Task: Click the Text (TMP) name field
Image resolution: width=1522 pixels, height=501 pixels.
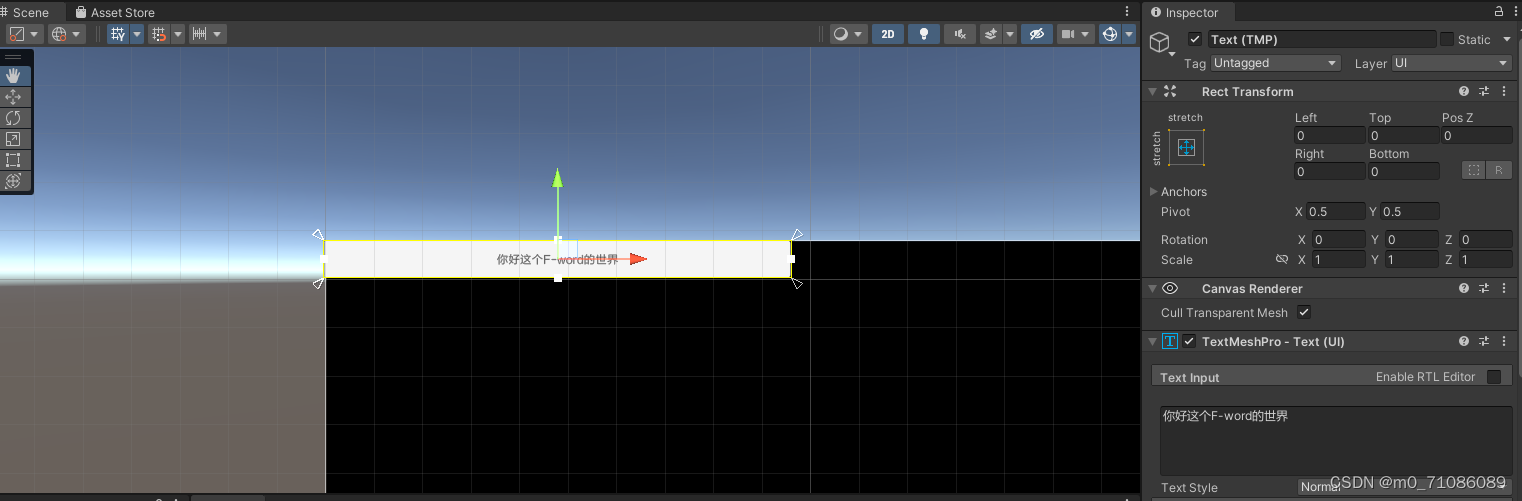Action: coord(1321,39)
